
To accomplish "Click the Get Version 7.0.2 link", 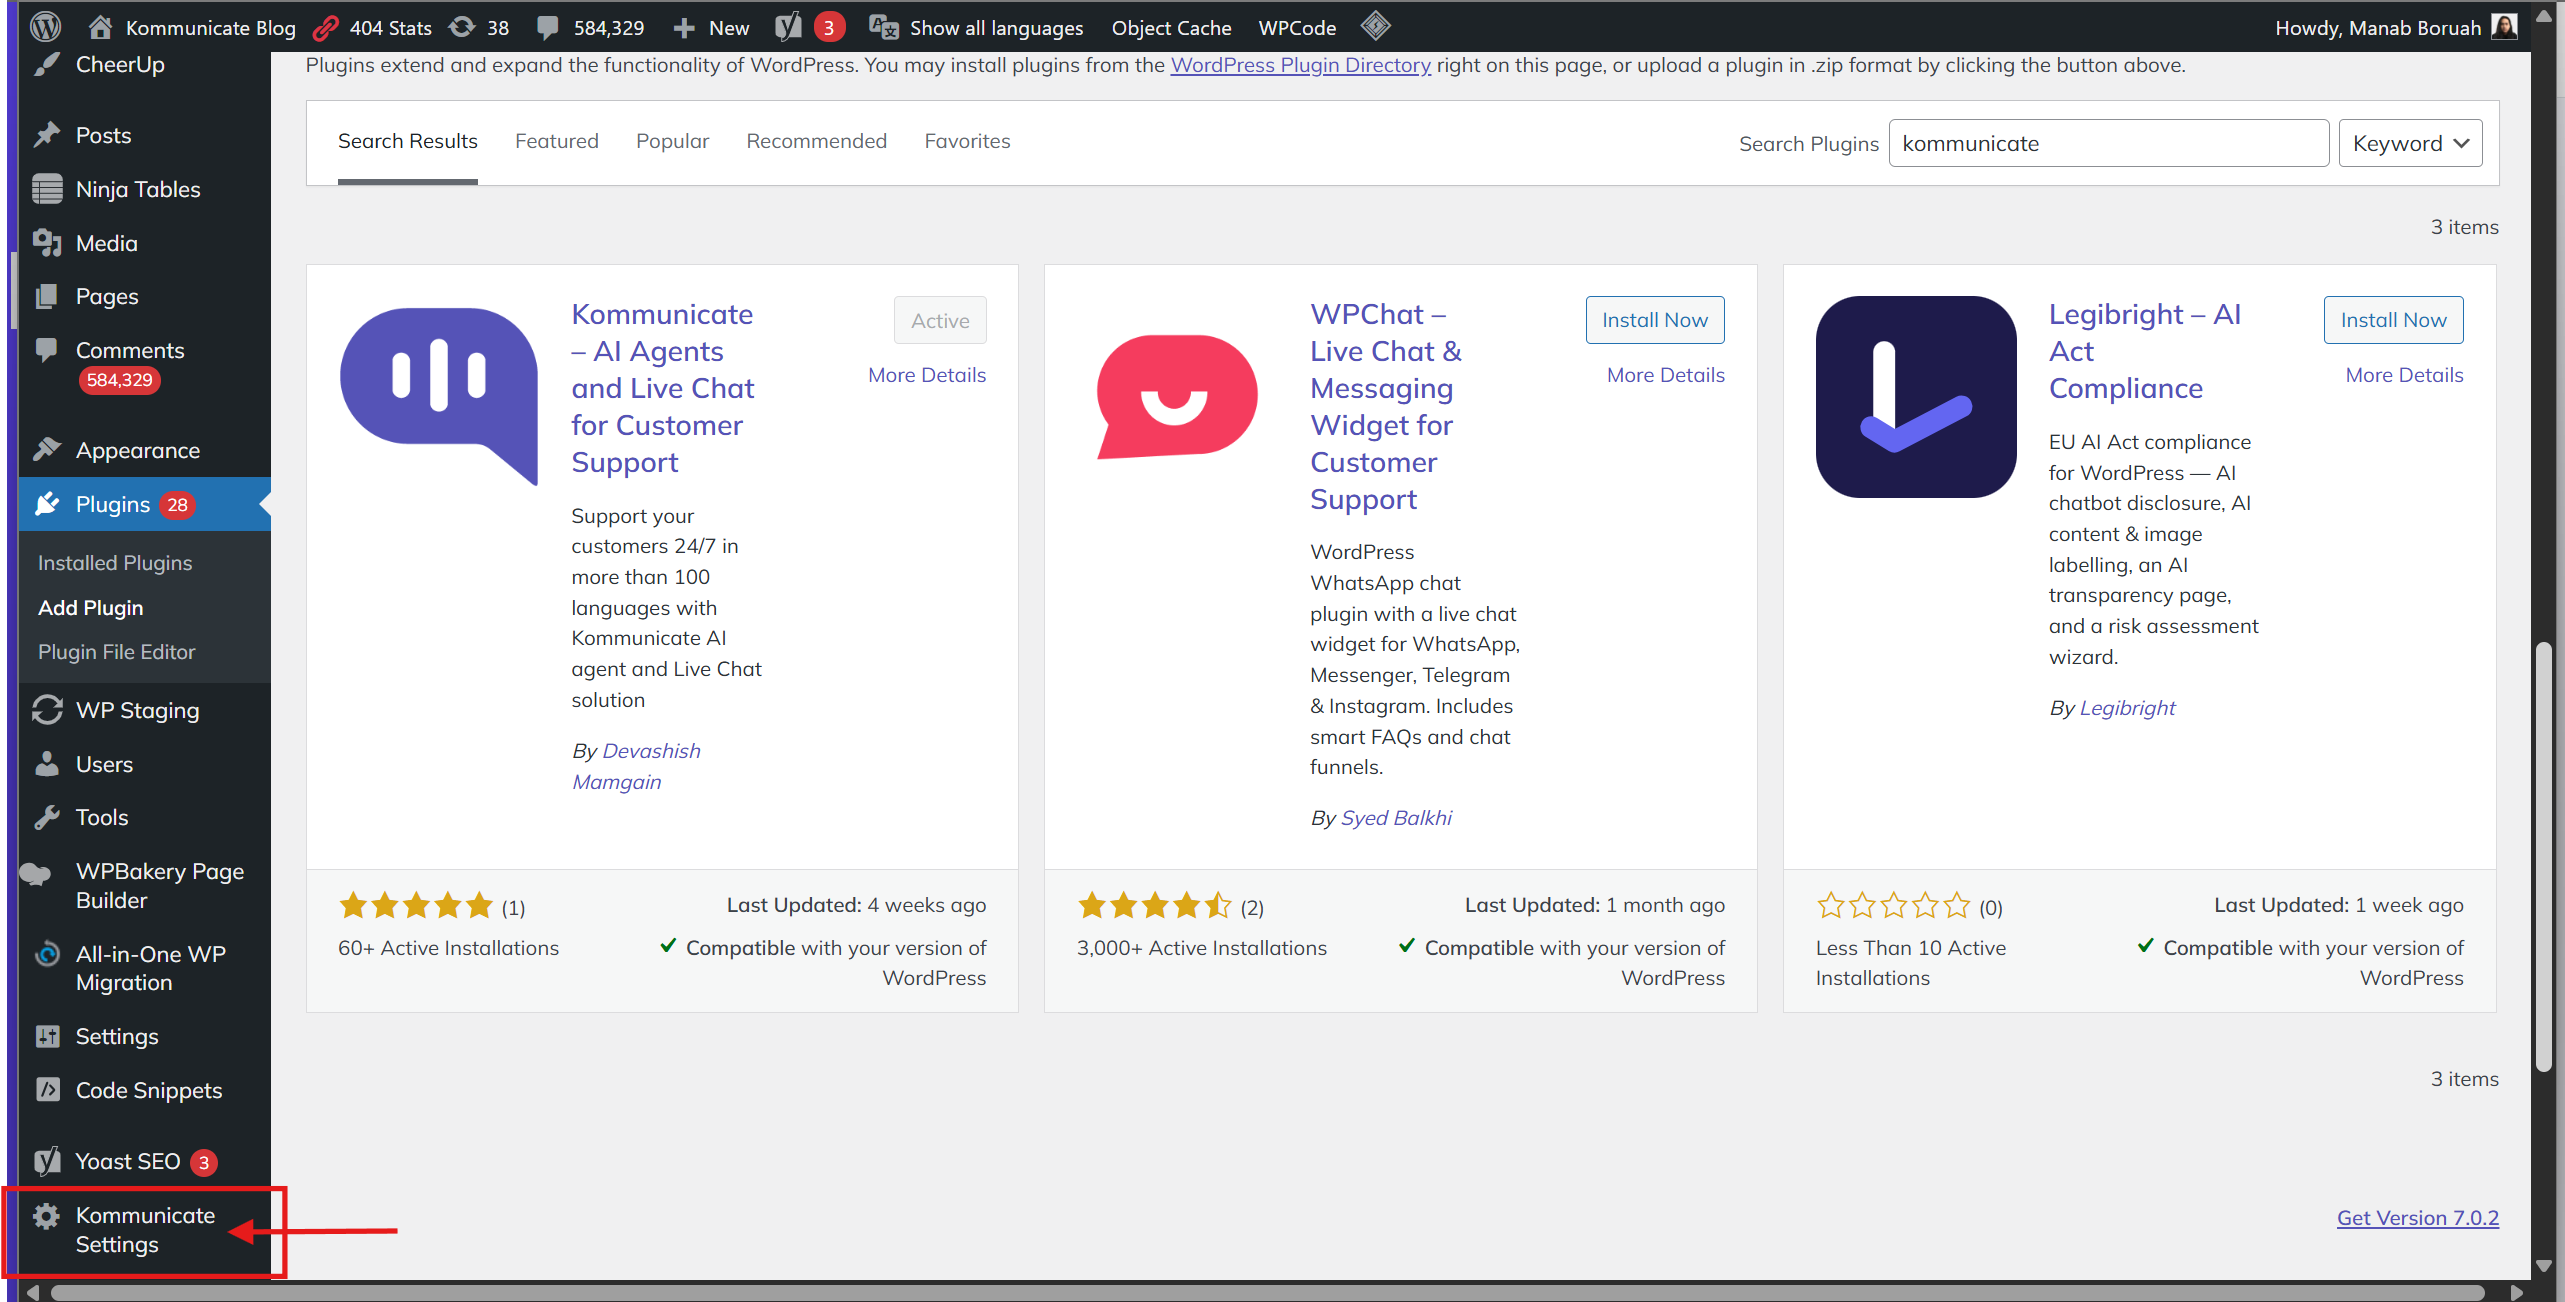I will 2417,1218.
